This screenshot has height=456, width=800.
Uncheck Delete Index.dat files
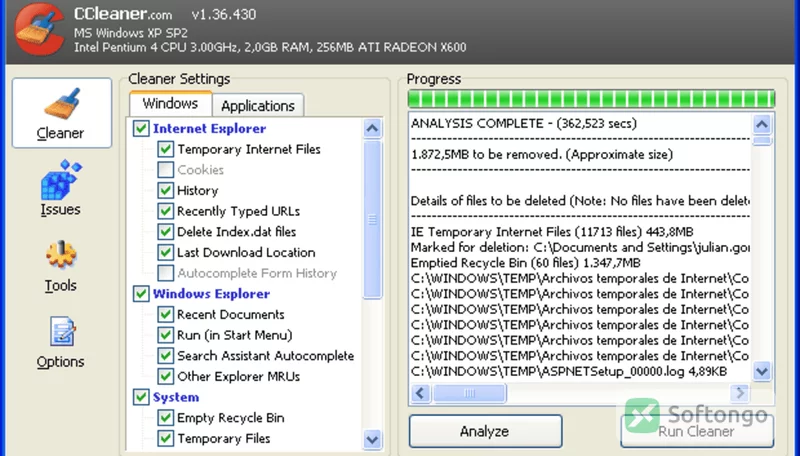point(165,232)
